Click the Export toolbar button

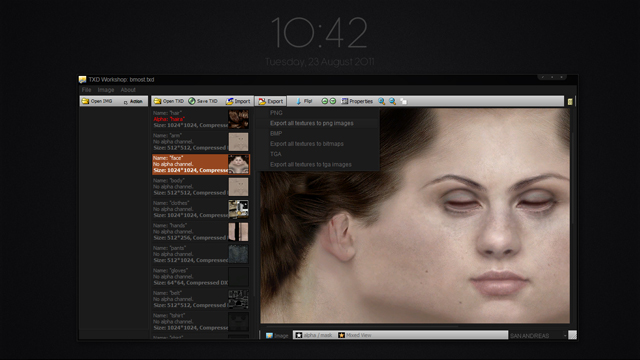[x=271, y=101]
